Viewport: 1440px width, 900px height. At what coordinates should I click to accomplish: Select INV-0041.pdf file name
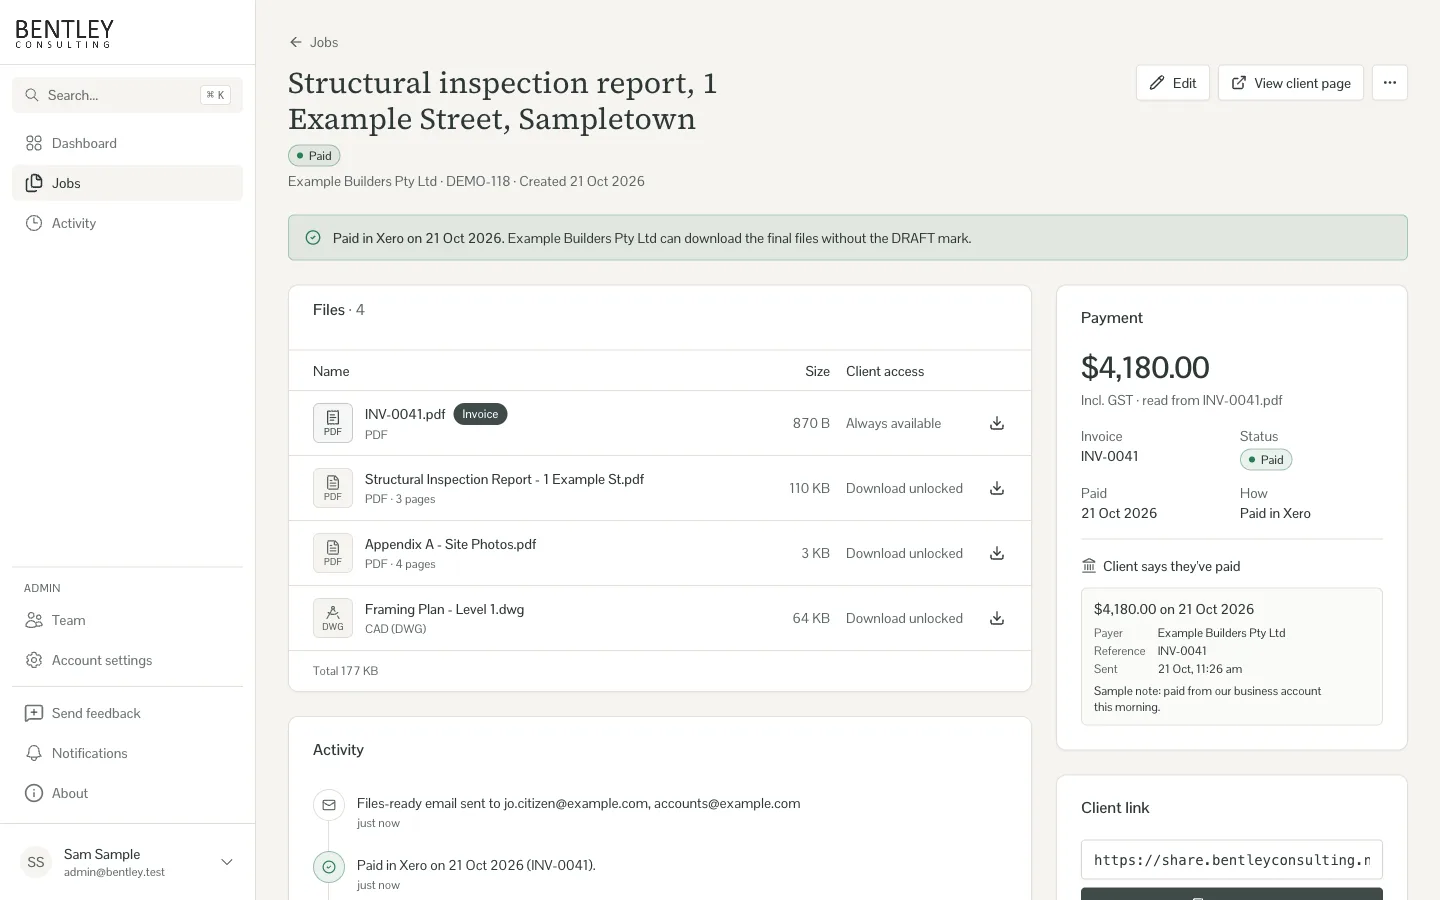pos(405,414)
